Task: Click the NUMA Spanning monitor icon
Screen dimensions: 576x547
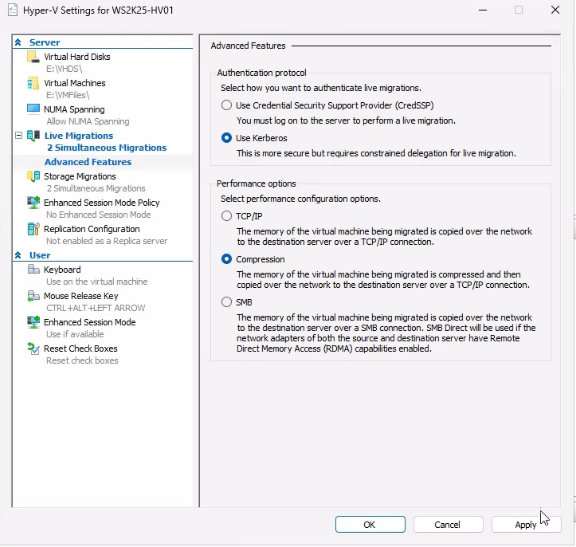Action: pos(33,109)
